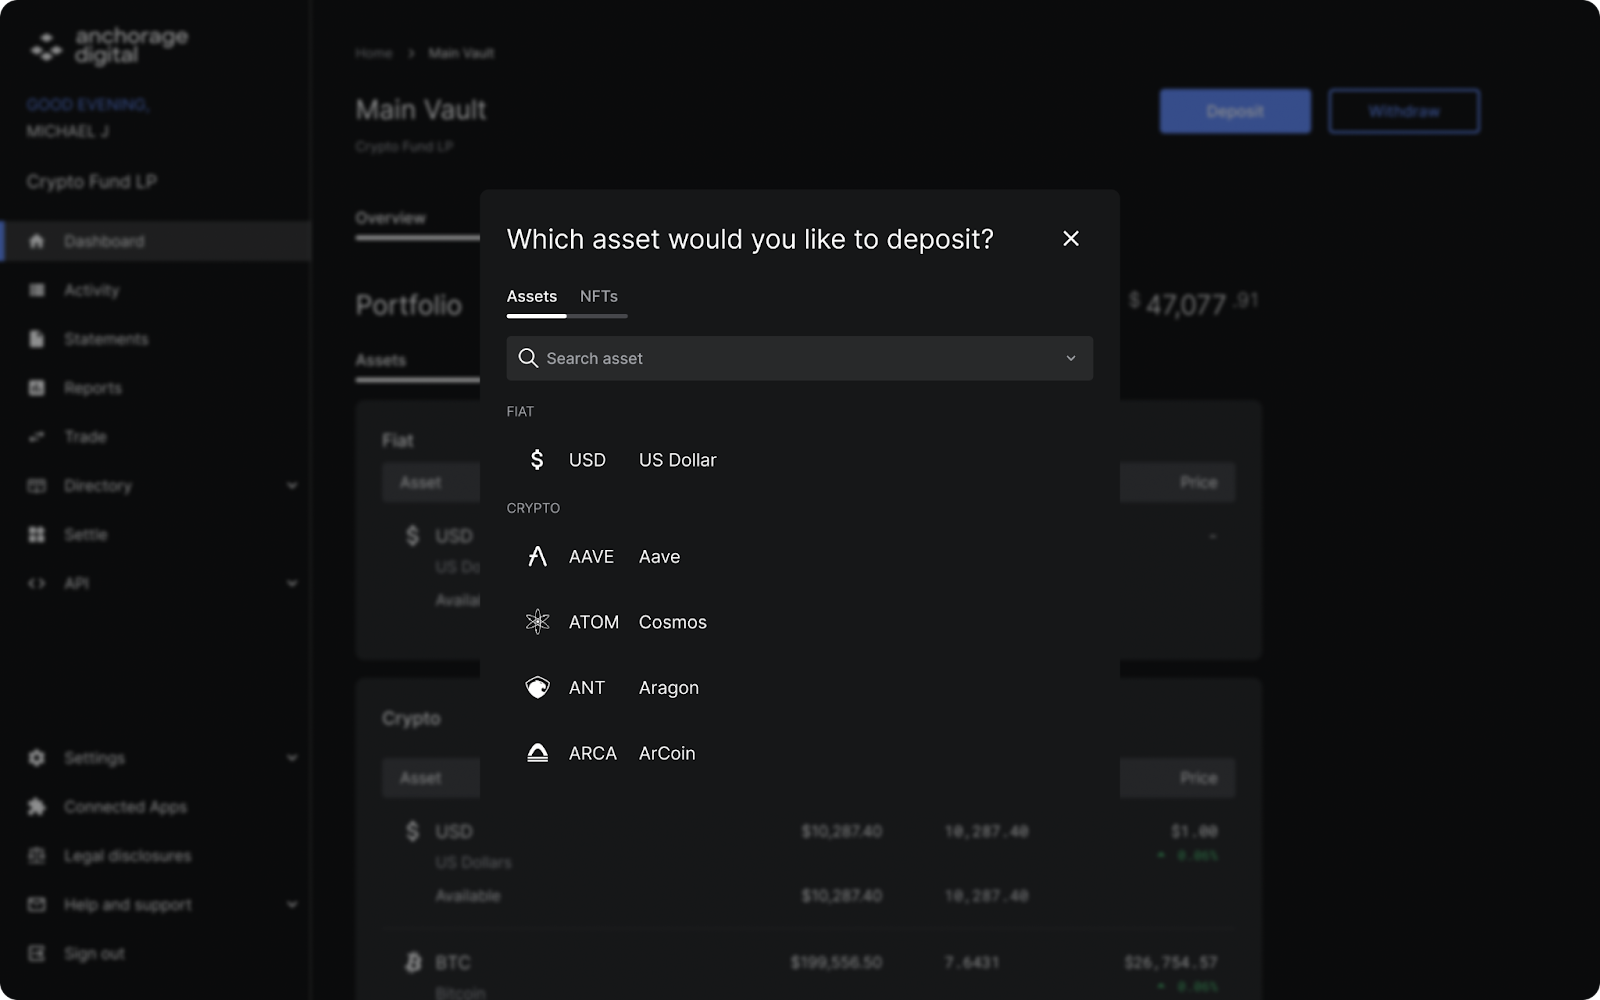Click the Connected Apps puzzle icon
Screen dimensions: 1600x1000
pos(37,807)
